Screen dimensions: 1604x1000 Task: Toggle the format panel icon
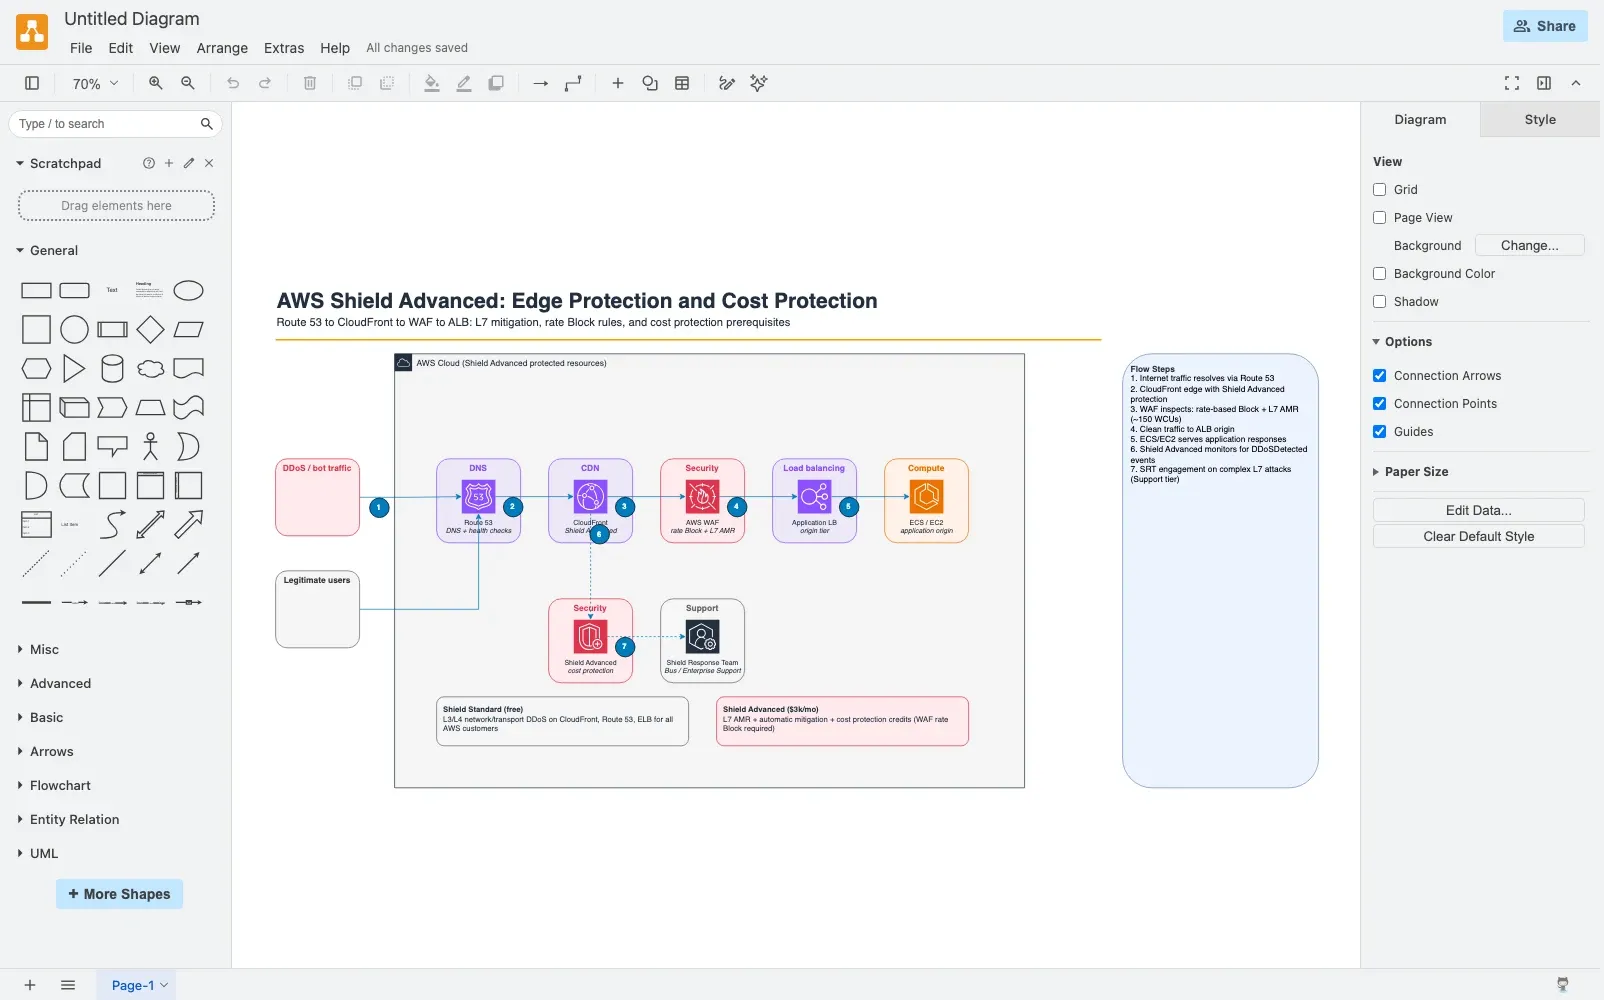[x=1544, y=84]
